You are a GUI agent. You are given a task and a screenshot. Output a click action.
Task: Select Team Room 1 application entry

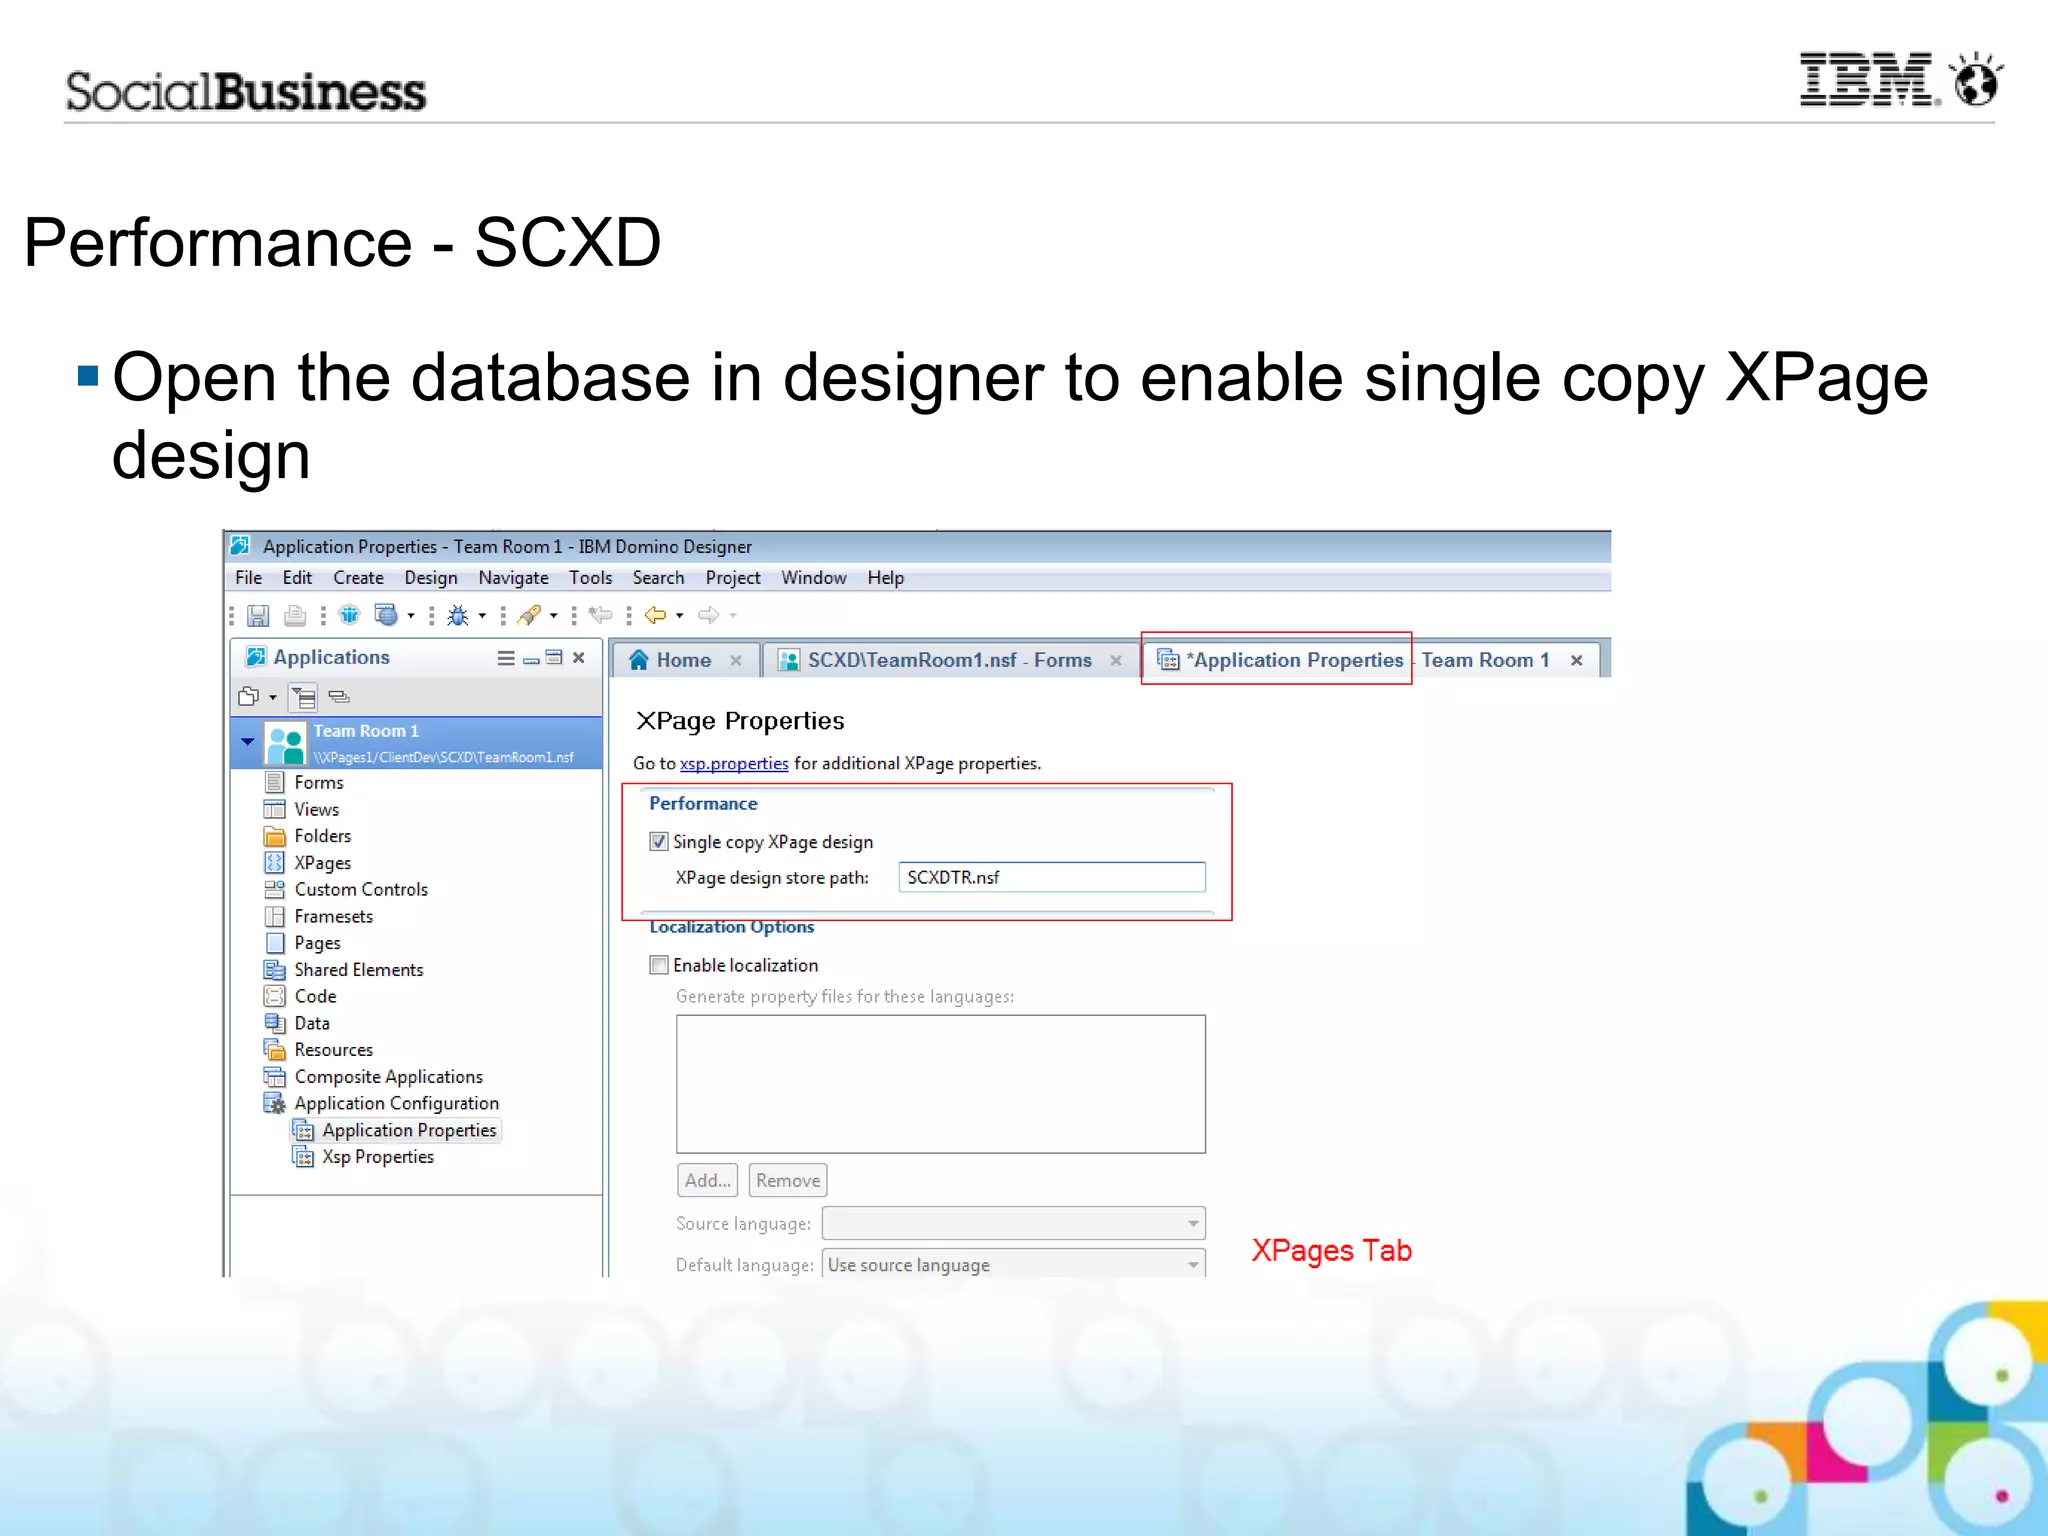(x=416, y=743)
